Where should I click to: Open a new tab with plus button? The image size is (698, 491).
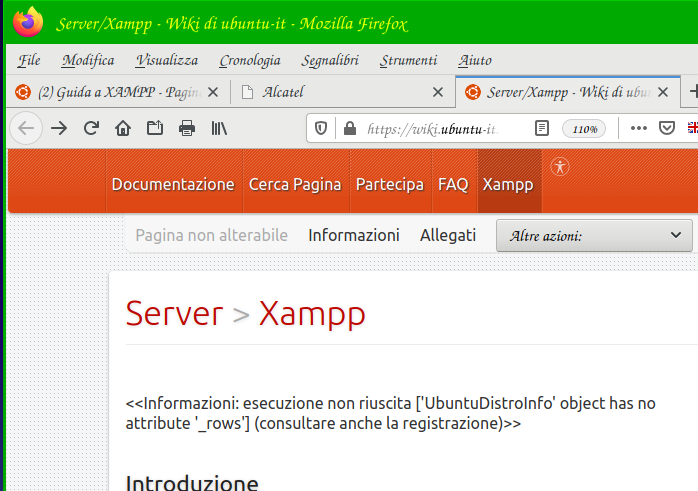pos(693,92)
